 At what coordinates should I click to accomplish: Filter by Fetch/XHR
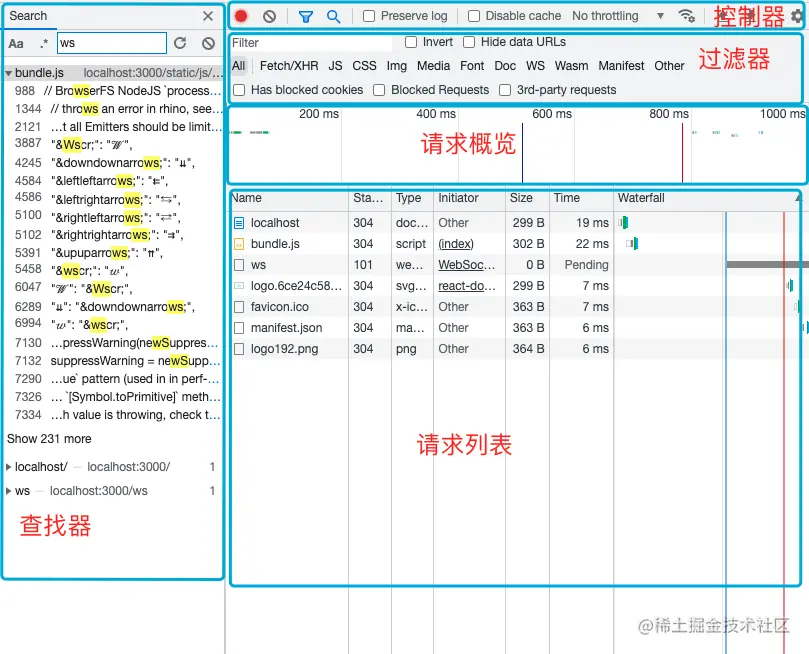point(289,66)
